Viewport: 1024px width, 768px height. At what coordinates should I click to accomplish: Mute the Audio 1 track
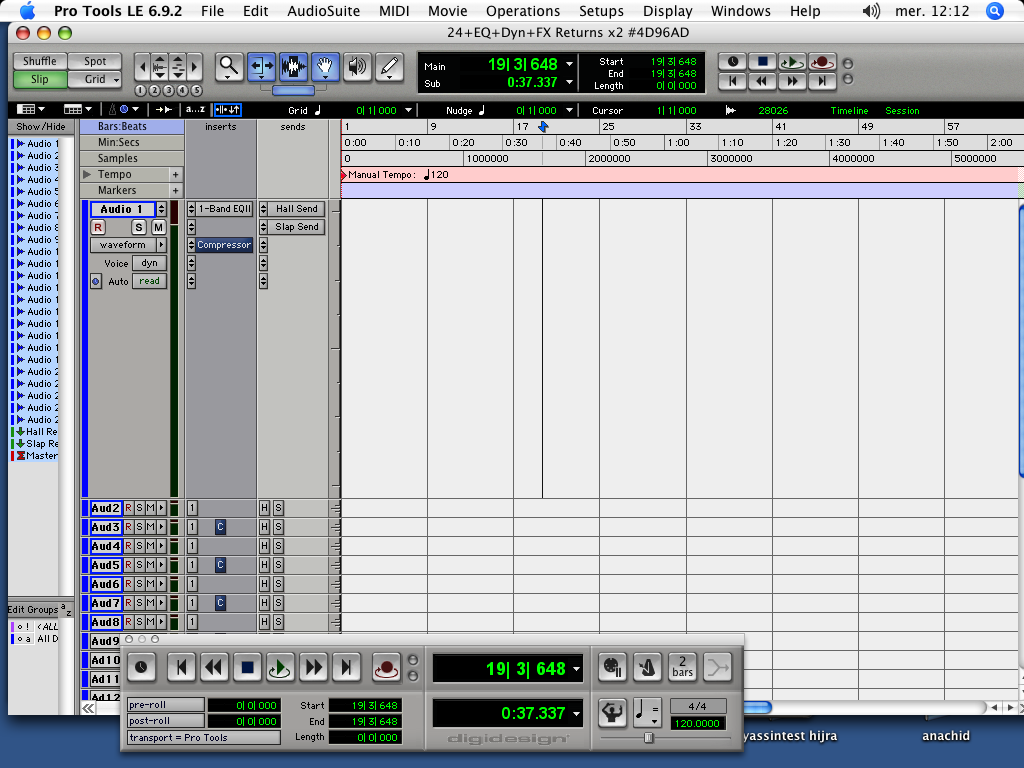click(x=158, y=227)
